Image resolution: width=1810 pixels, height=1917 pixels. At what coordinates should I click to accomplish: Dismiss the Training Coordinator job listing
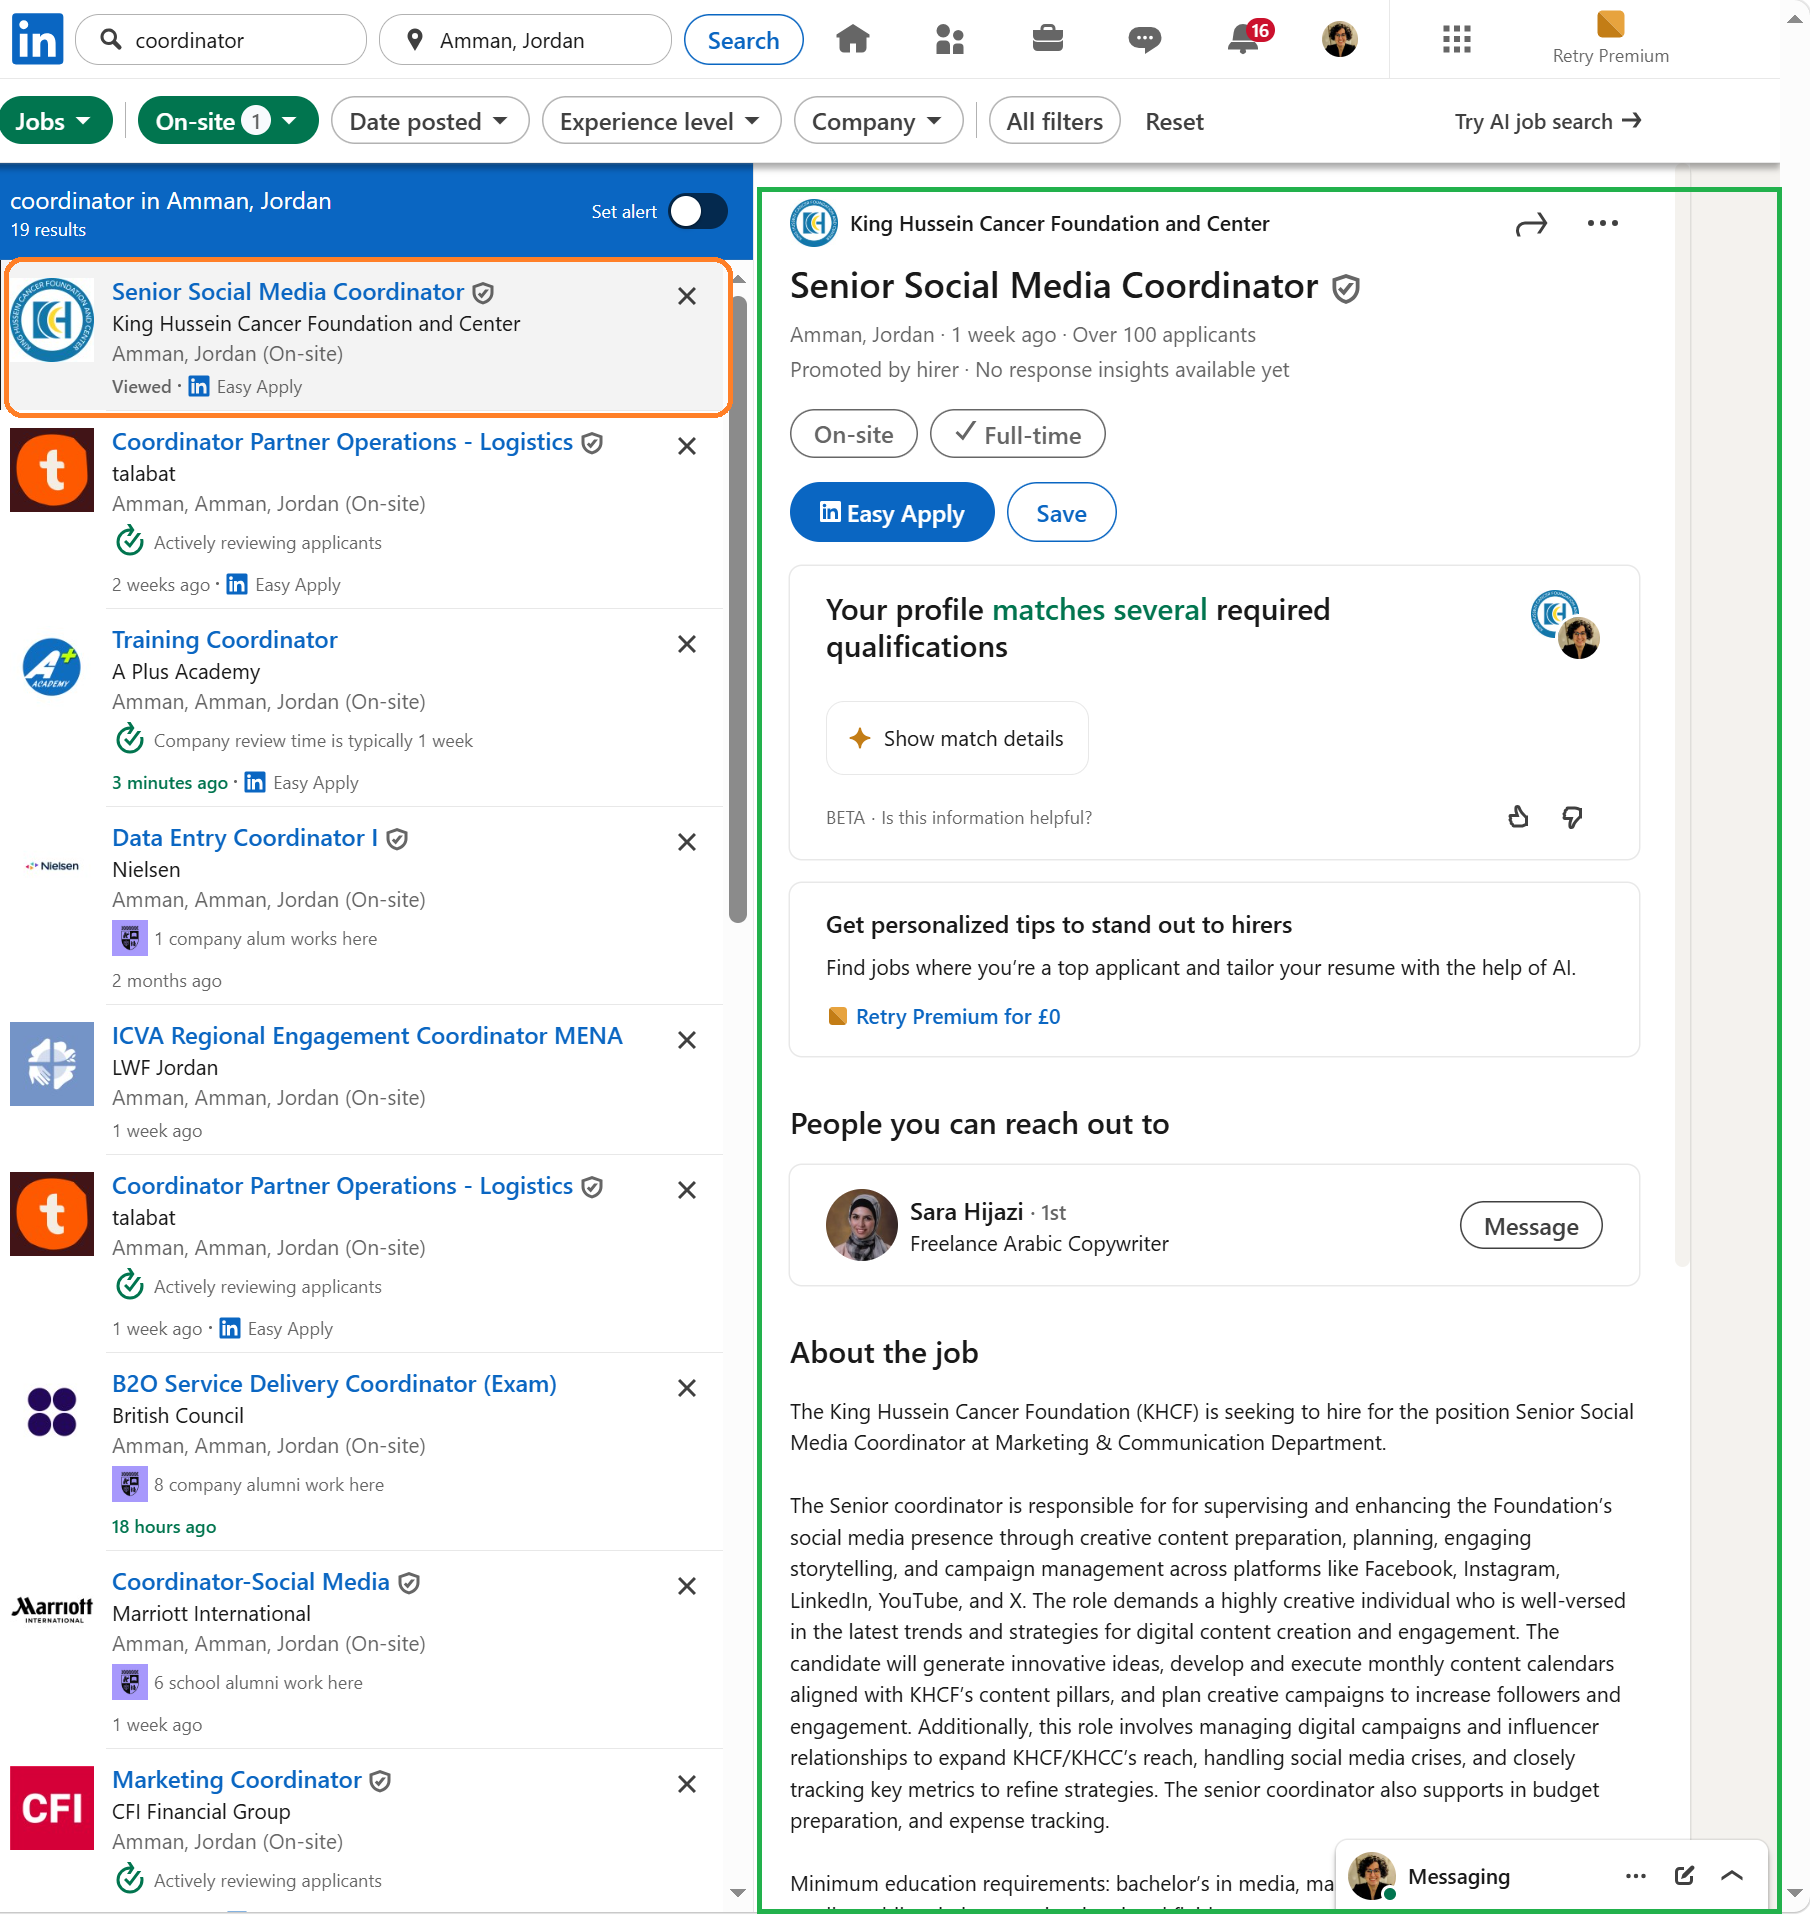pyautogui.click(x=687, y=644)
